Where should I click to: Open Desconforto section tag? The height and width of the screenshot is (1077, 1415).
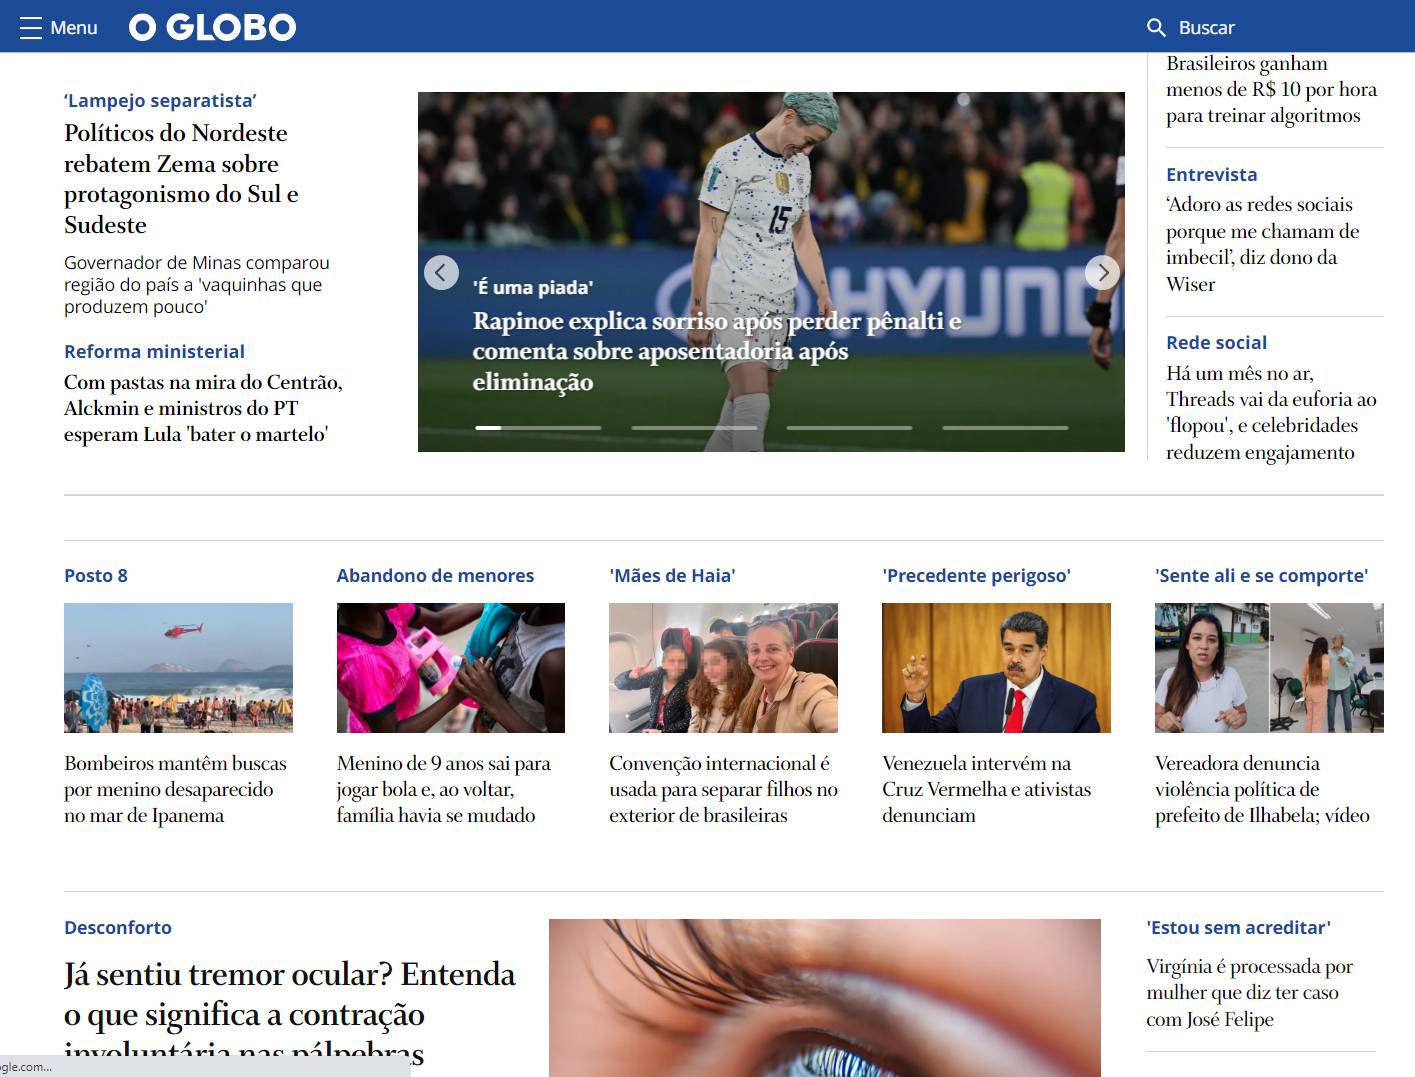click(x=118, y=927)
